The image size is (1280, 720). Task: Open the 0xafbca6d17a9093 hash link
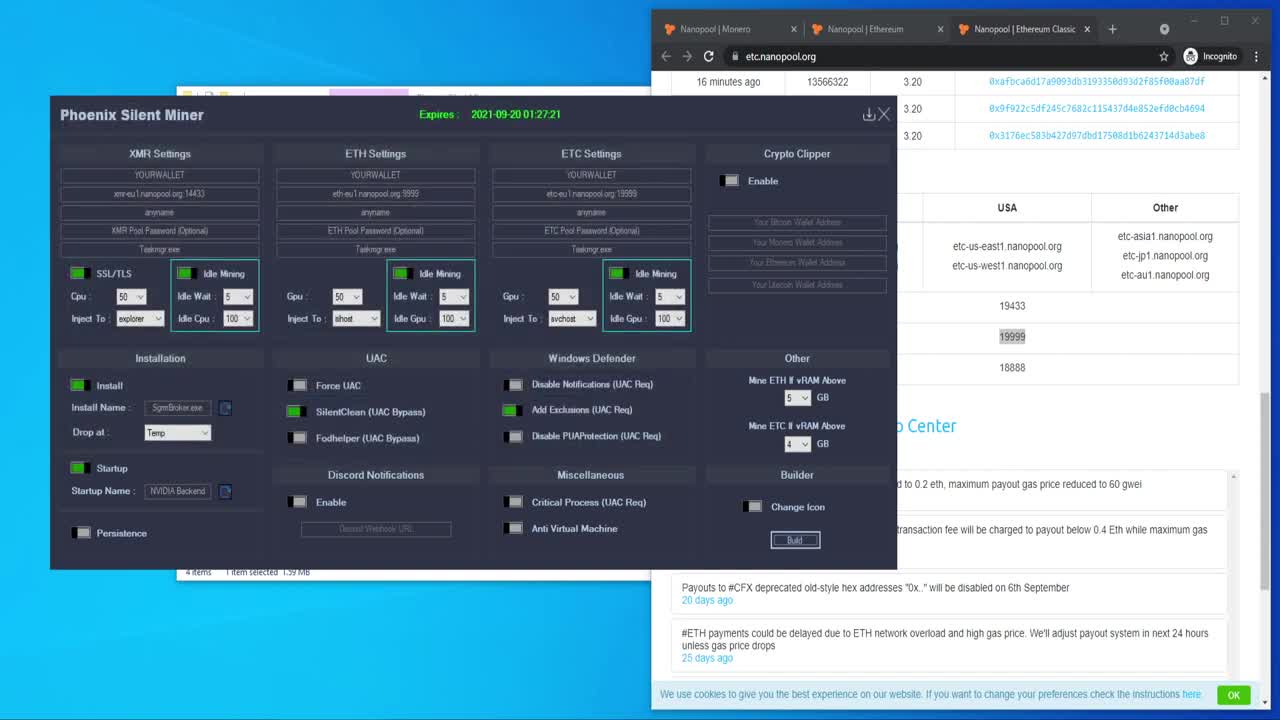(1096, 82)
